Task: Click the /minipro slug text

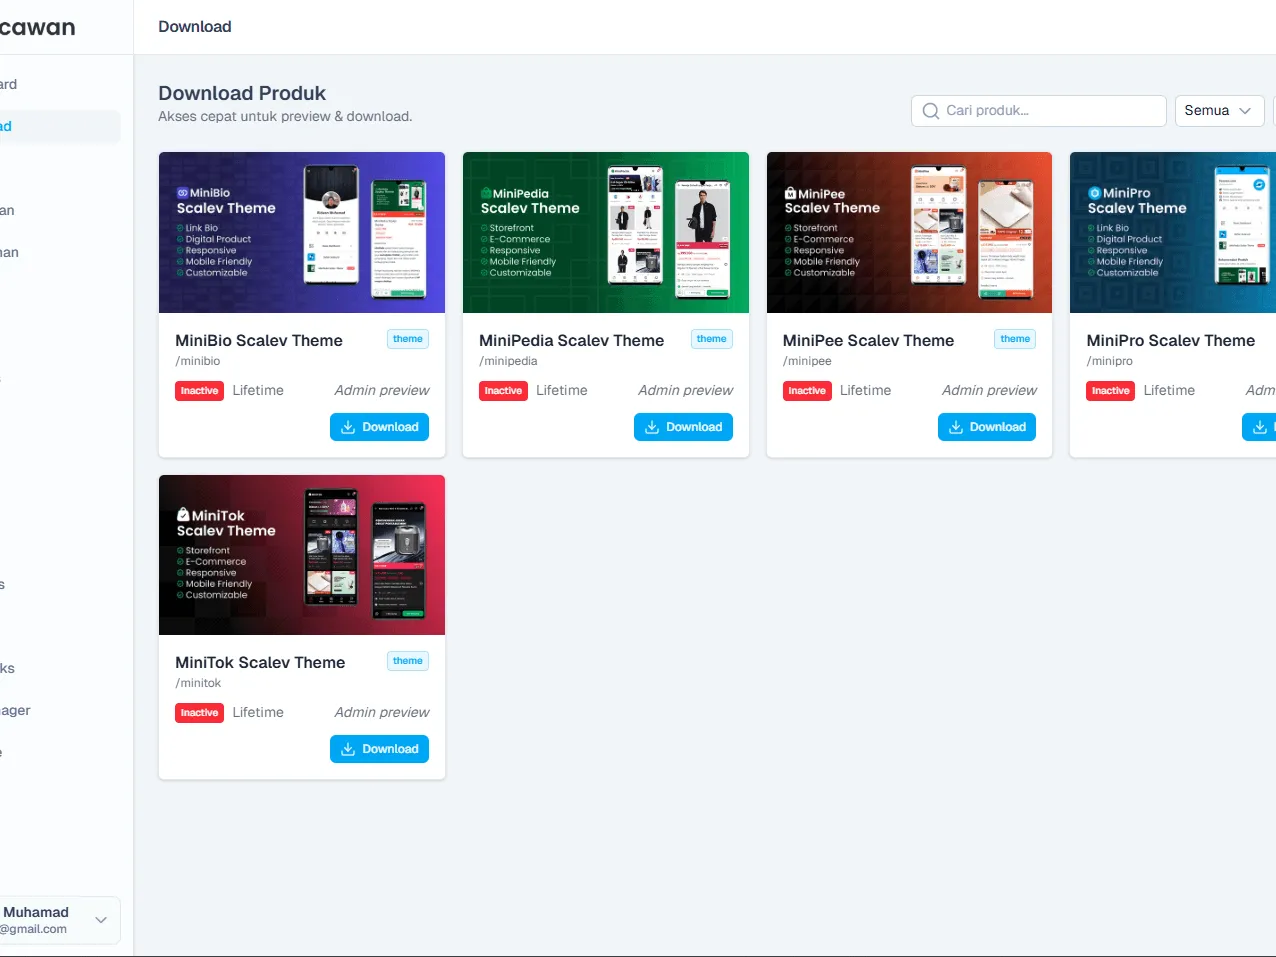Action: pyautogui.click(x=1110, y=361)
